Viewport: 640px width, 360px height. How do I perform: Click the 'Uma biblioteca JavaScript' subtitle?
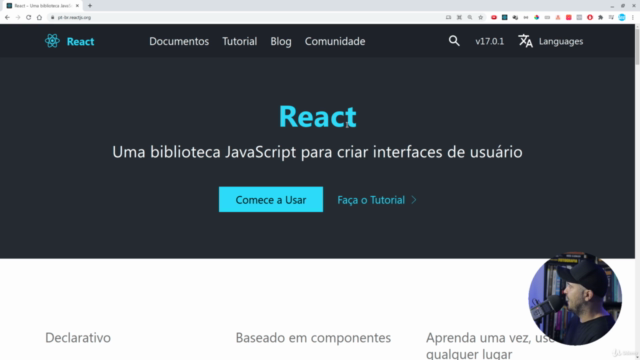pos(317,152)
